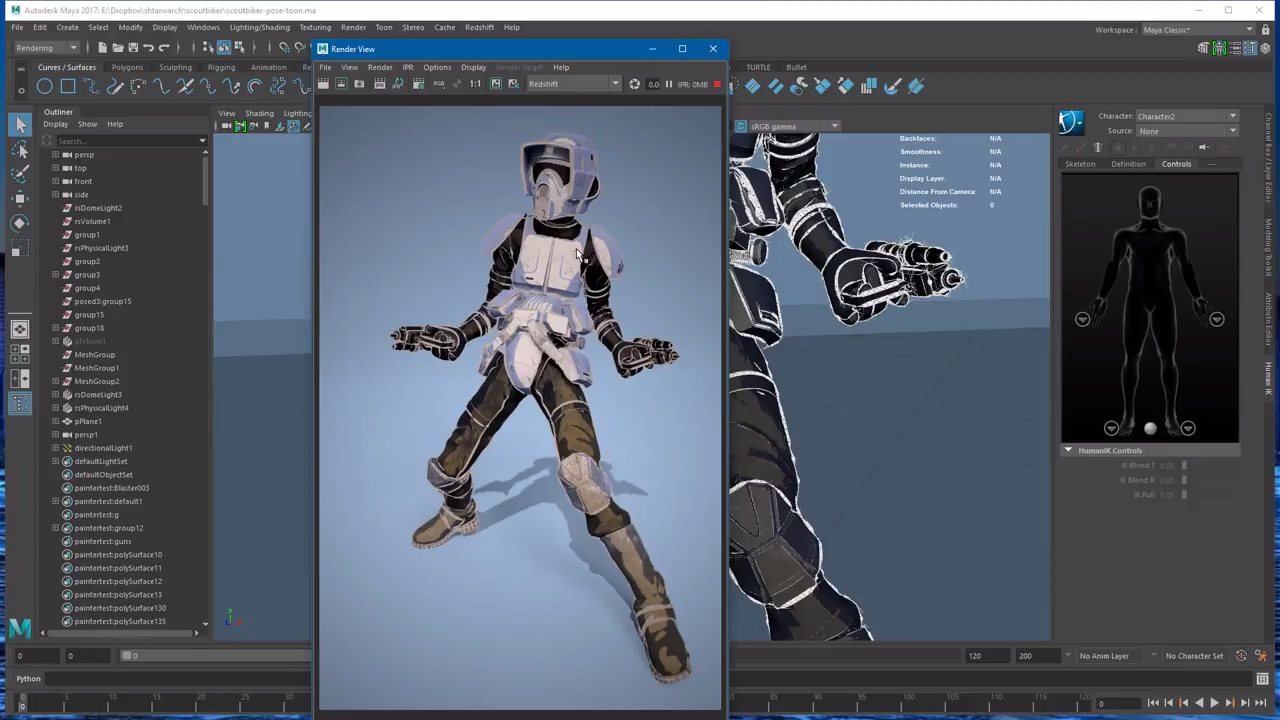The width and height of the screenshot is (1280, 720).
Task: Select four-pane layout icon in left toolbox
Action: coord(20,353)
